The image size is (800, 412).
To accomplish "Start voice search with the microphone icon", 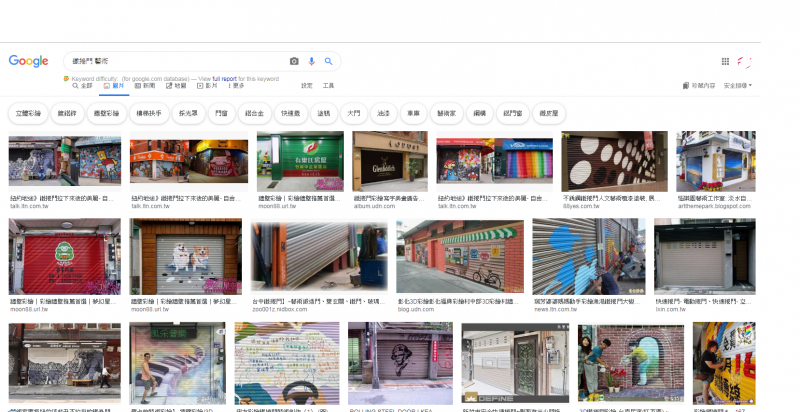I will coord(312,61).
